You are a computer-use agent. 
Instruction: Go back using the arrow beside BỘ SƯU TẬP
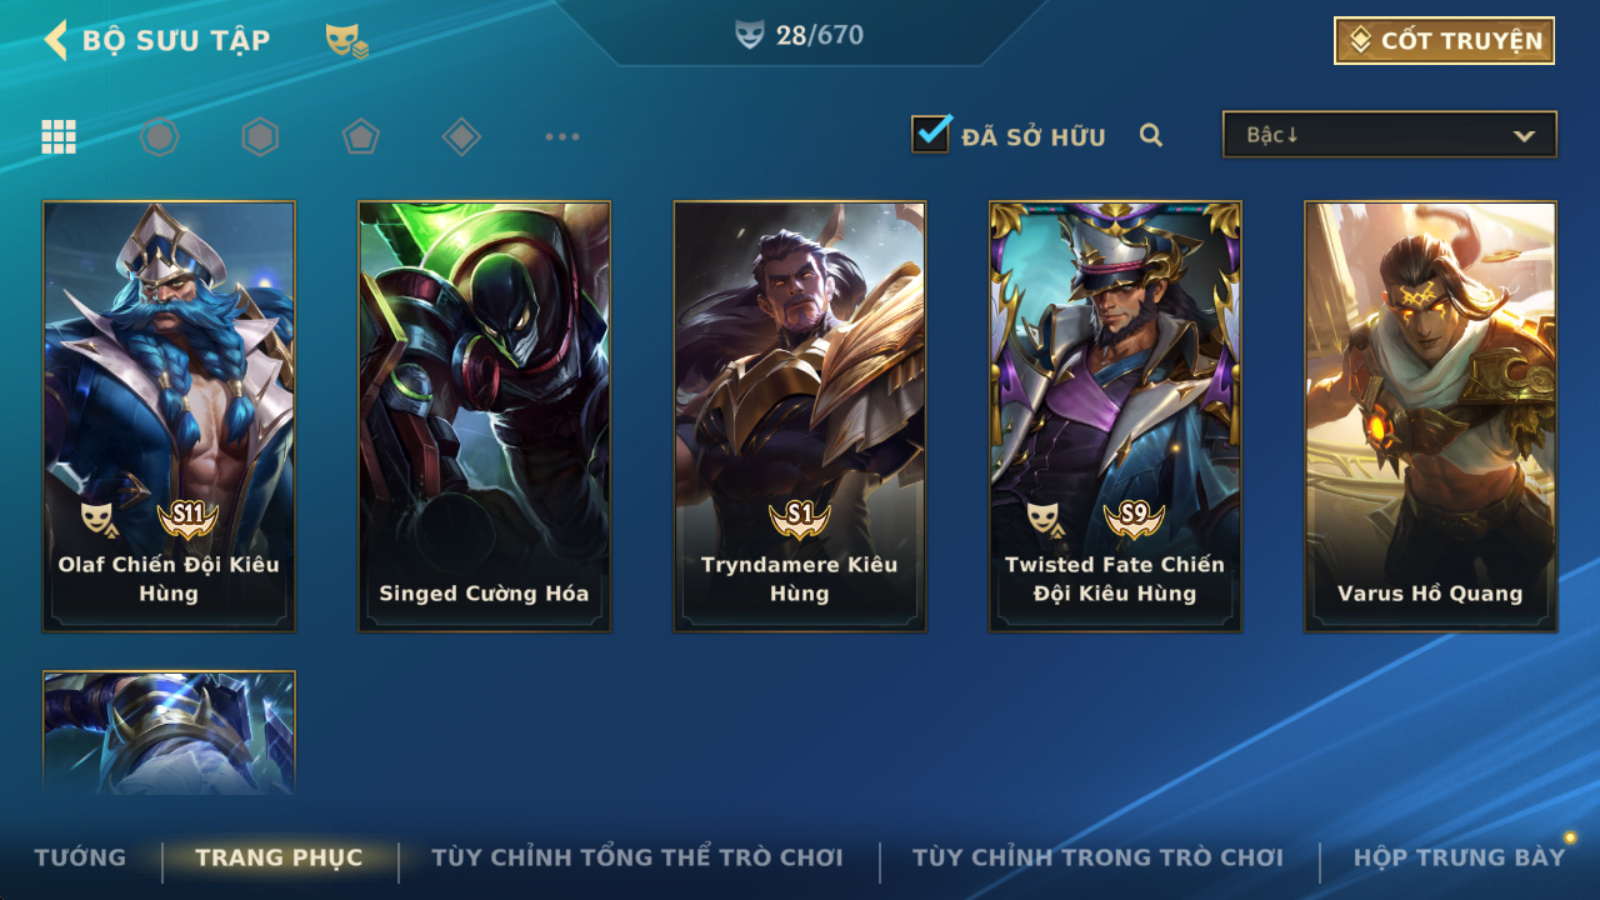(x=56, y=40)
